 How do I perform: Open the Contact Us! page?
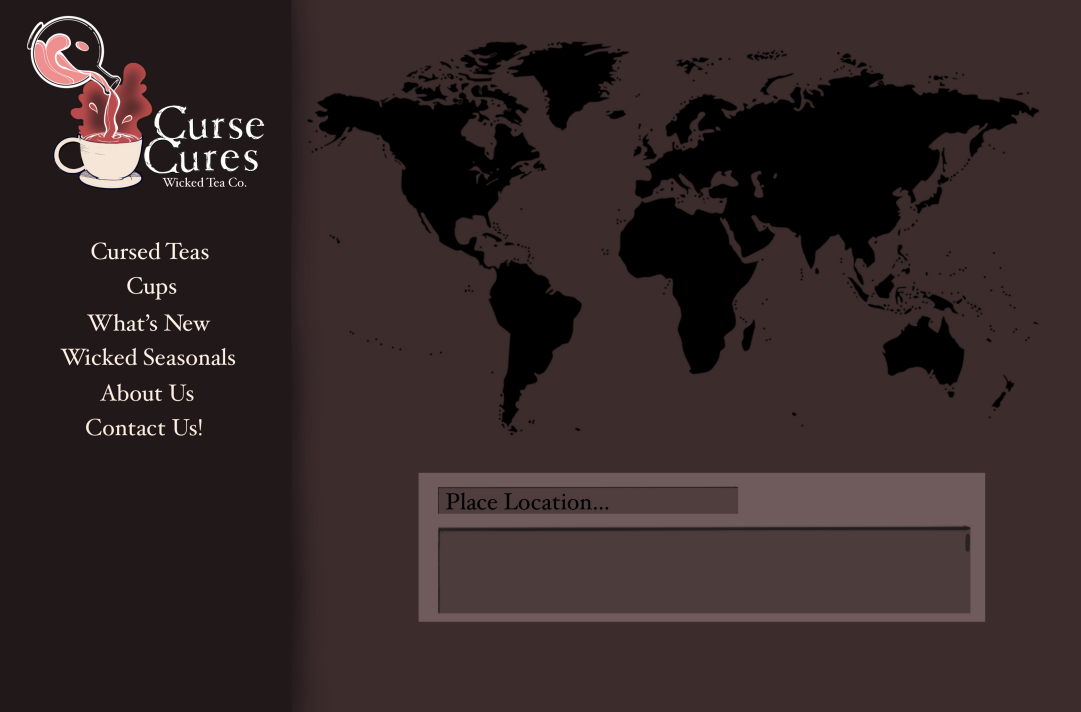pos(145,428)
